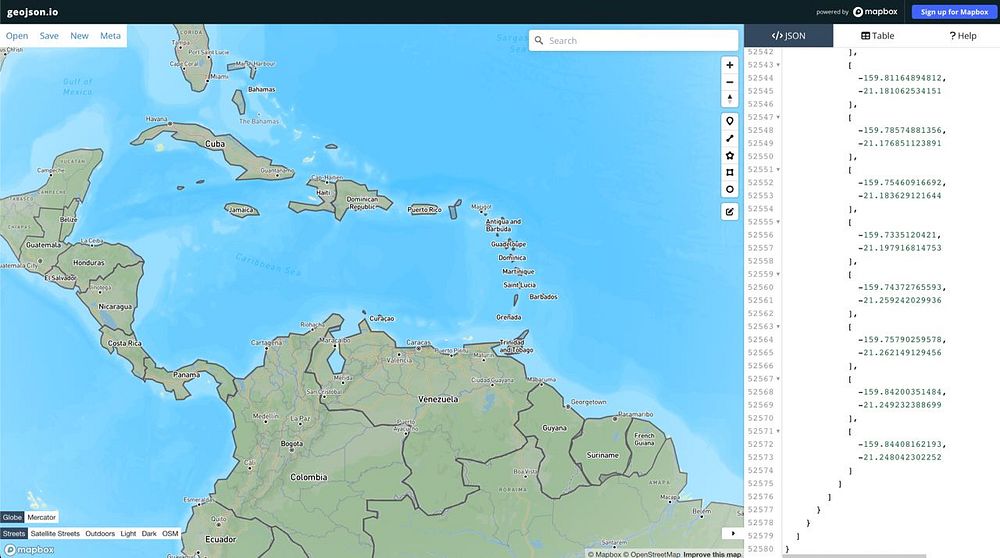Select the draw rectangle tool
Image resolution: width=1000 pixels, height=558 pixels.
pos(730,172)
